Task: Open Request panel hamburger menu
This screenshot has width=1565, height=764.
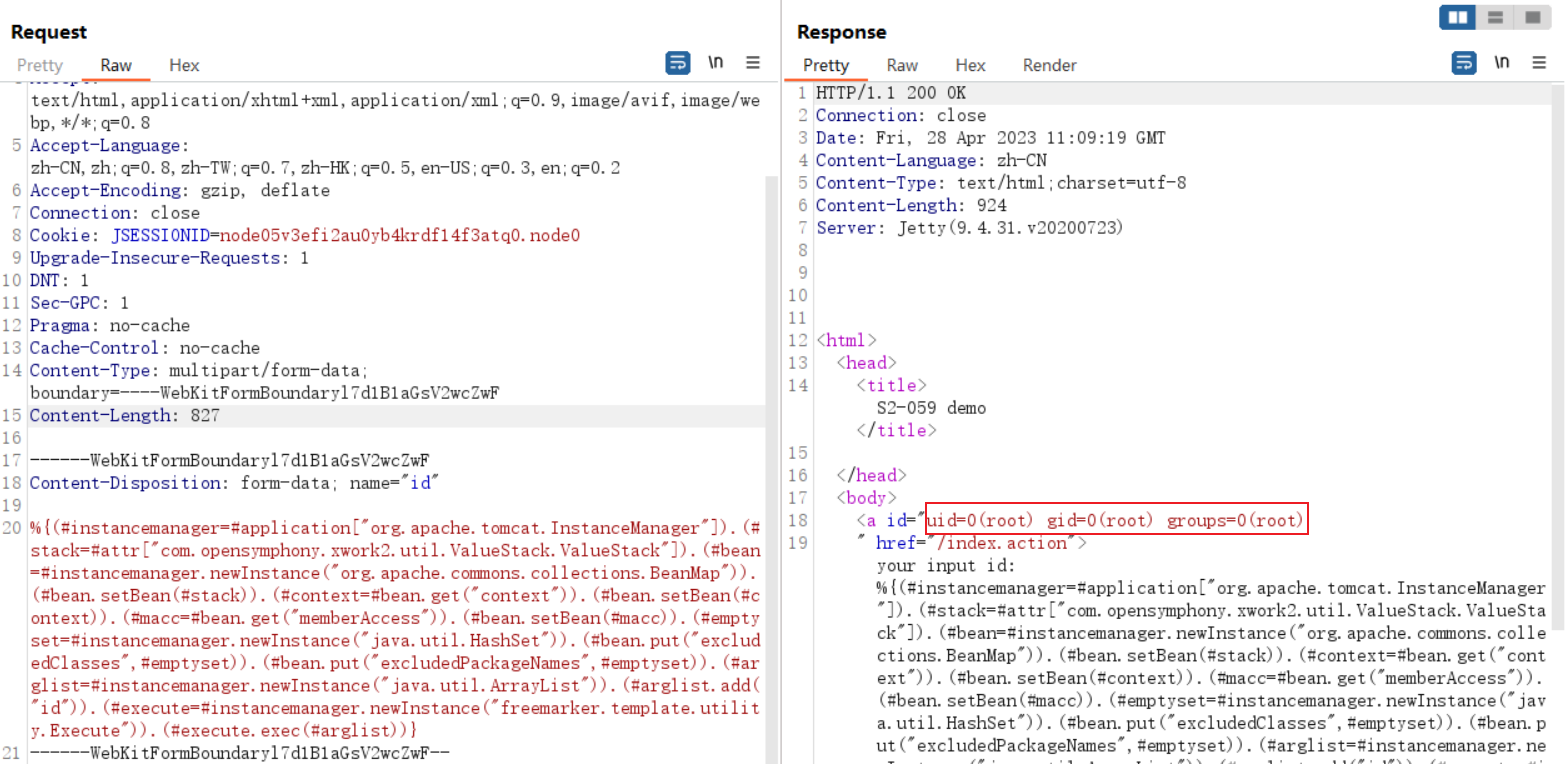Action: click(753, 63)
